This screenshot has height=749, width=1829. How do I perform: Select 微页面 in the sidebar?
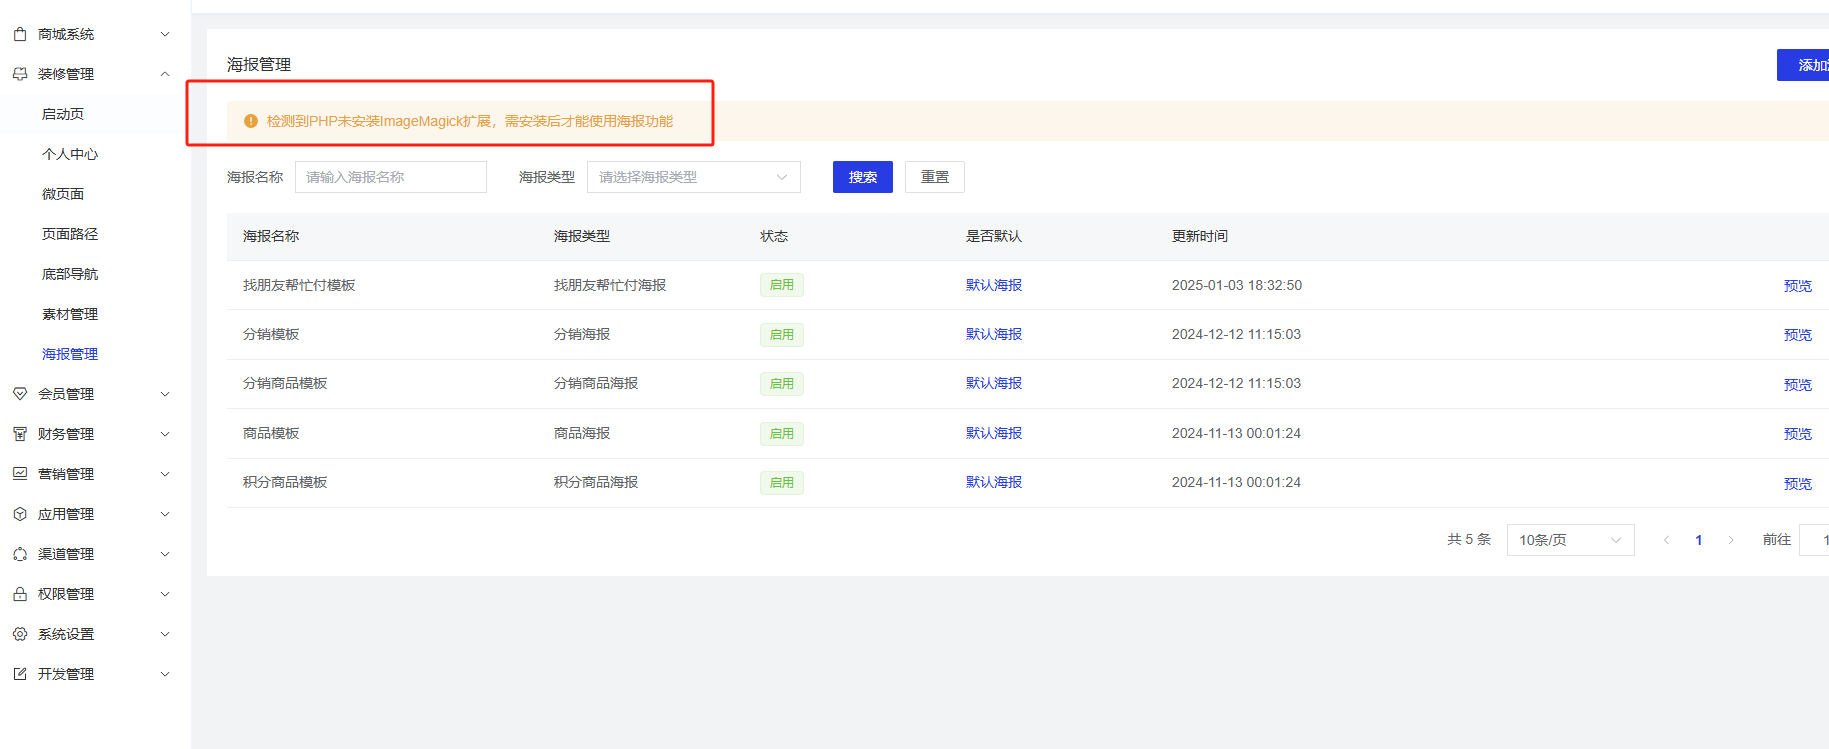click(63, 194)
